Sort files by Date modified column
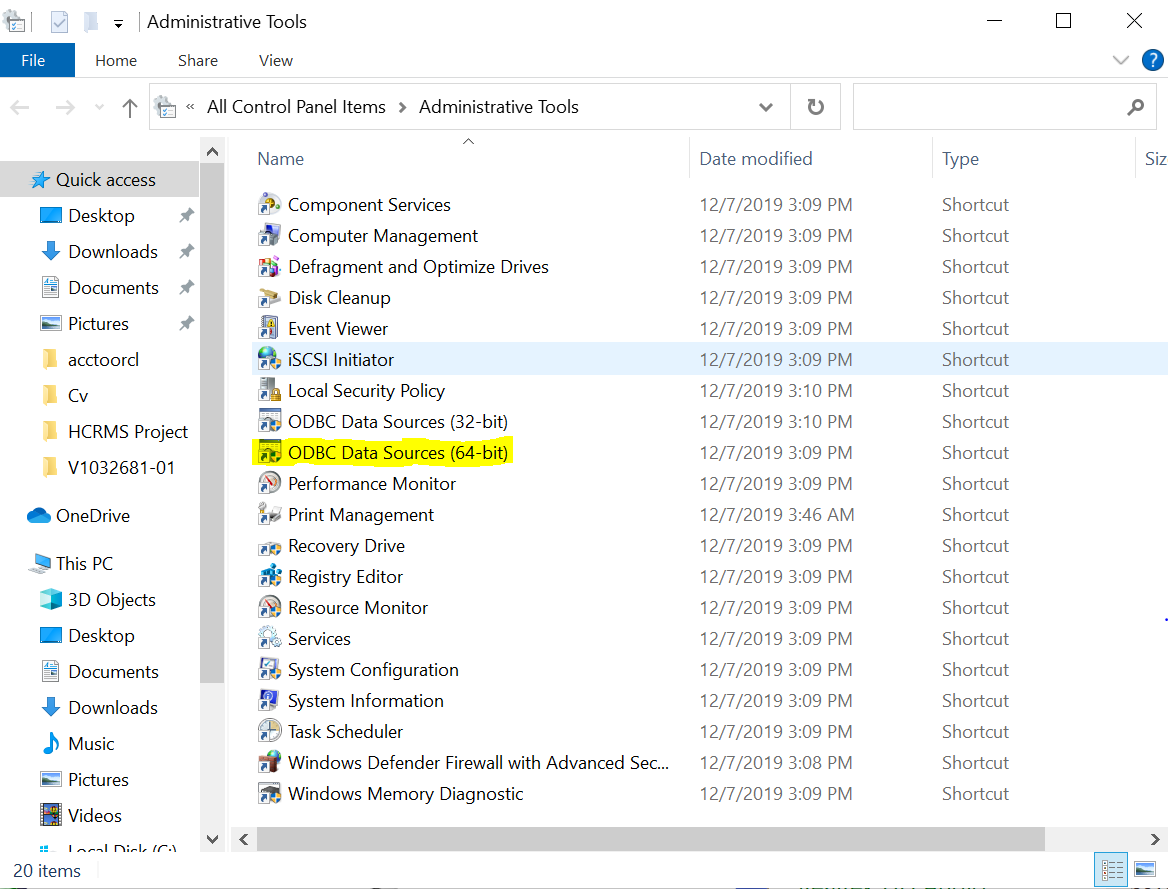The image size is (1168, 889). pyautogui.click(x=755, y=159)
